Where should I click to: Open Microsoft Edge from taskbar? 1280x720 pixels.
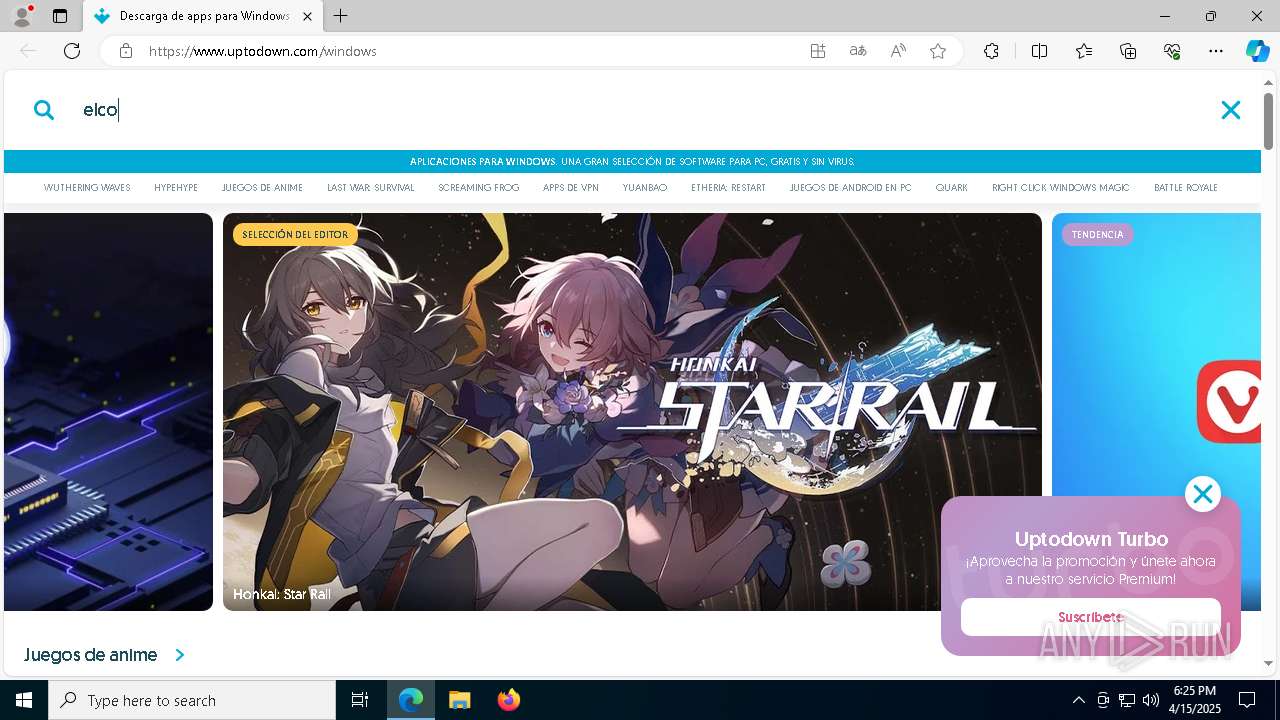(x=411, y=700)
